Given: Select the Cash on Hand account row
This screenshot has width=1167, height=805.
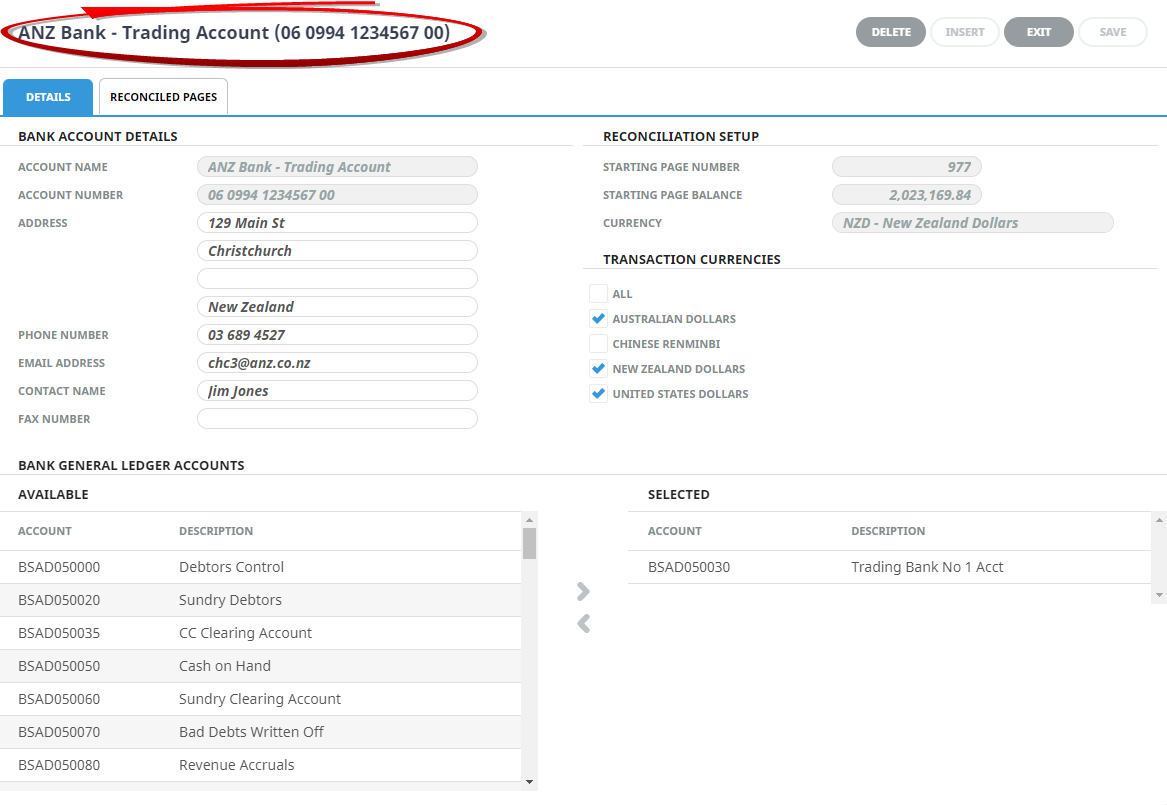Looking at the screenshot, I should (x=260, y=666).
